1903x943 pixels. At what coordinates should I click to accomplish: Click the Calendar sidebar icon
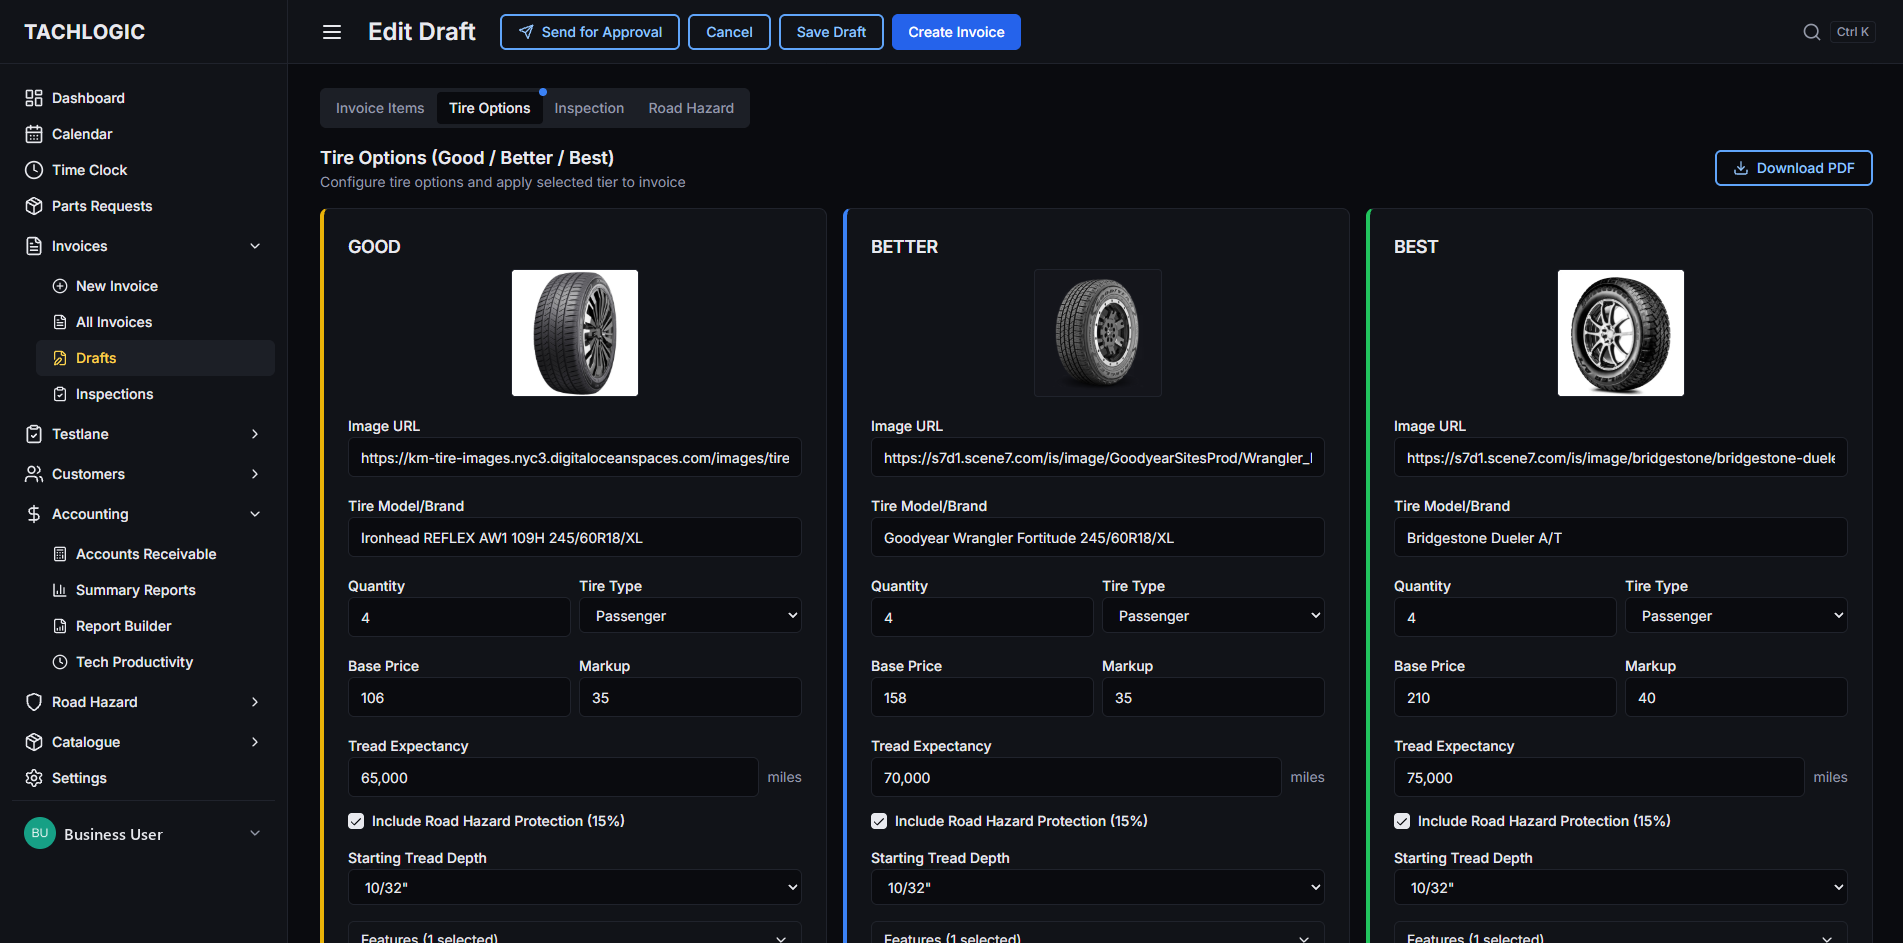tap(34, 134)
